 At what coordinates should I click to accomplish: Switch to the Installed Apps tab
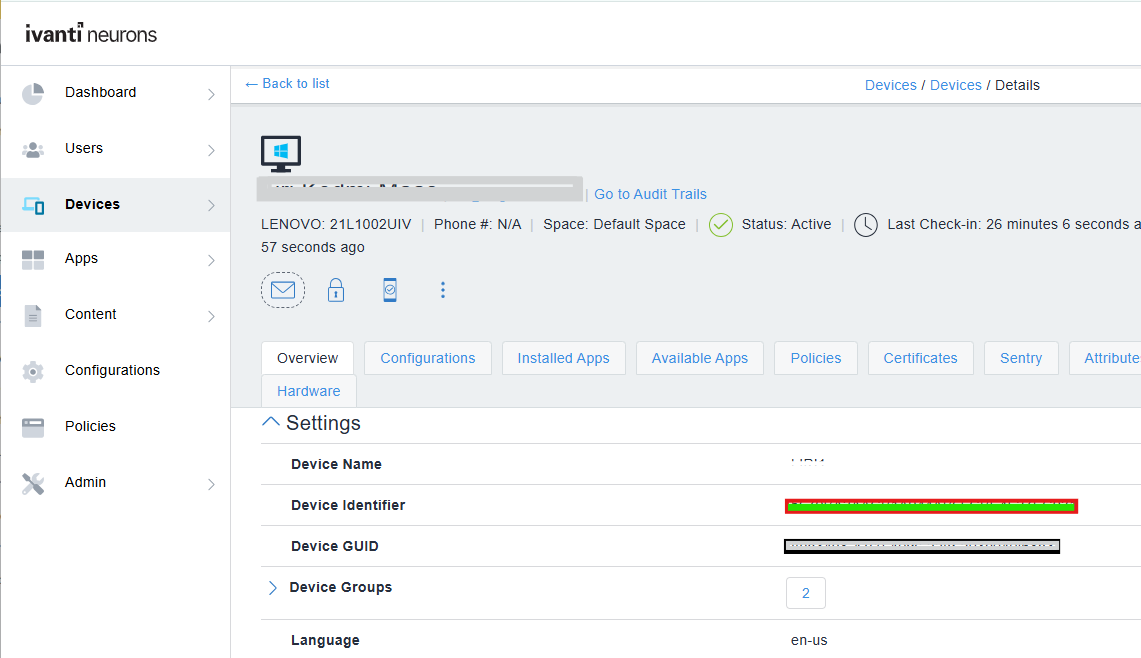pos(563,357)
